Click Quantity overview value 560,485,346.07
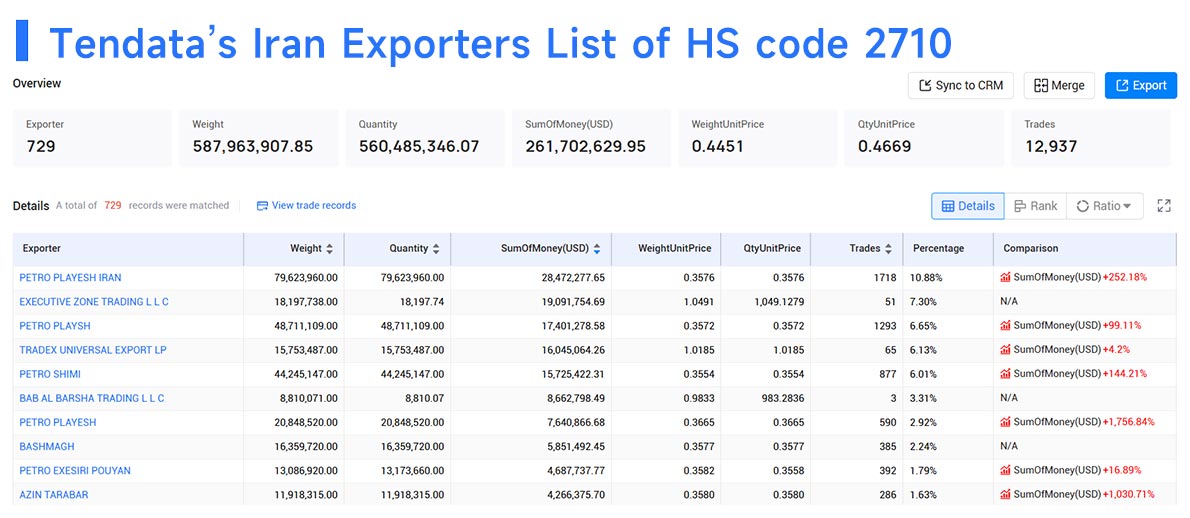Image resolution: width=1190 pixels, height=518 pixels. pyautogui.click(x=419, y=146)
